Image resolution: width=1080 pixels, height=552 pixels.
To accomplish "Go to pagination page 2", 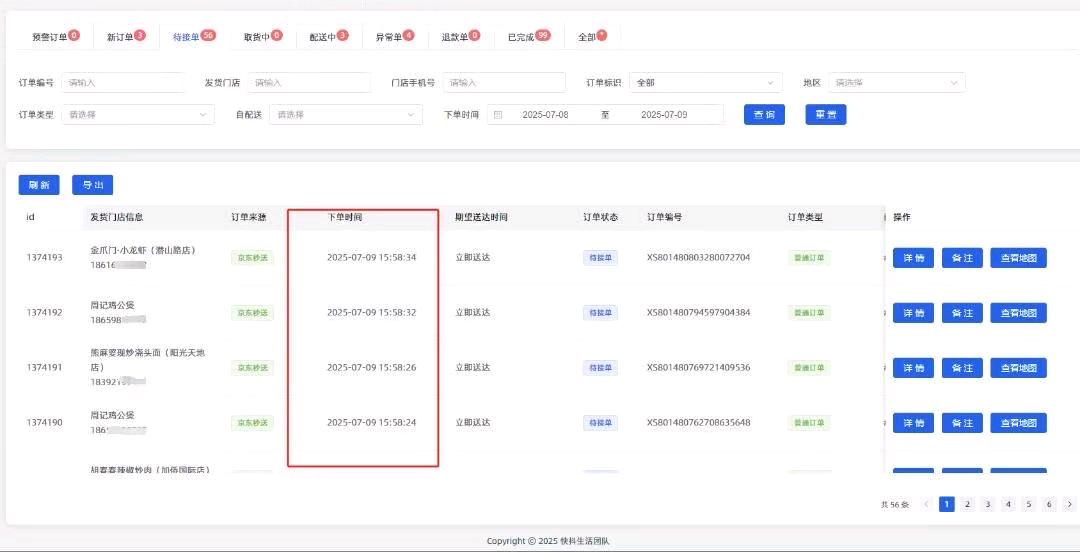I will click(967, 504).
